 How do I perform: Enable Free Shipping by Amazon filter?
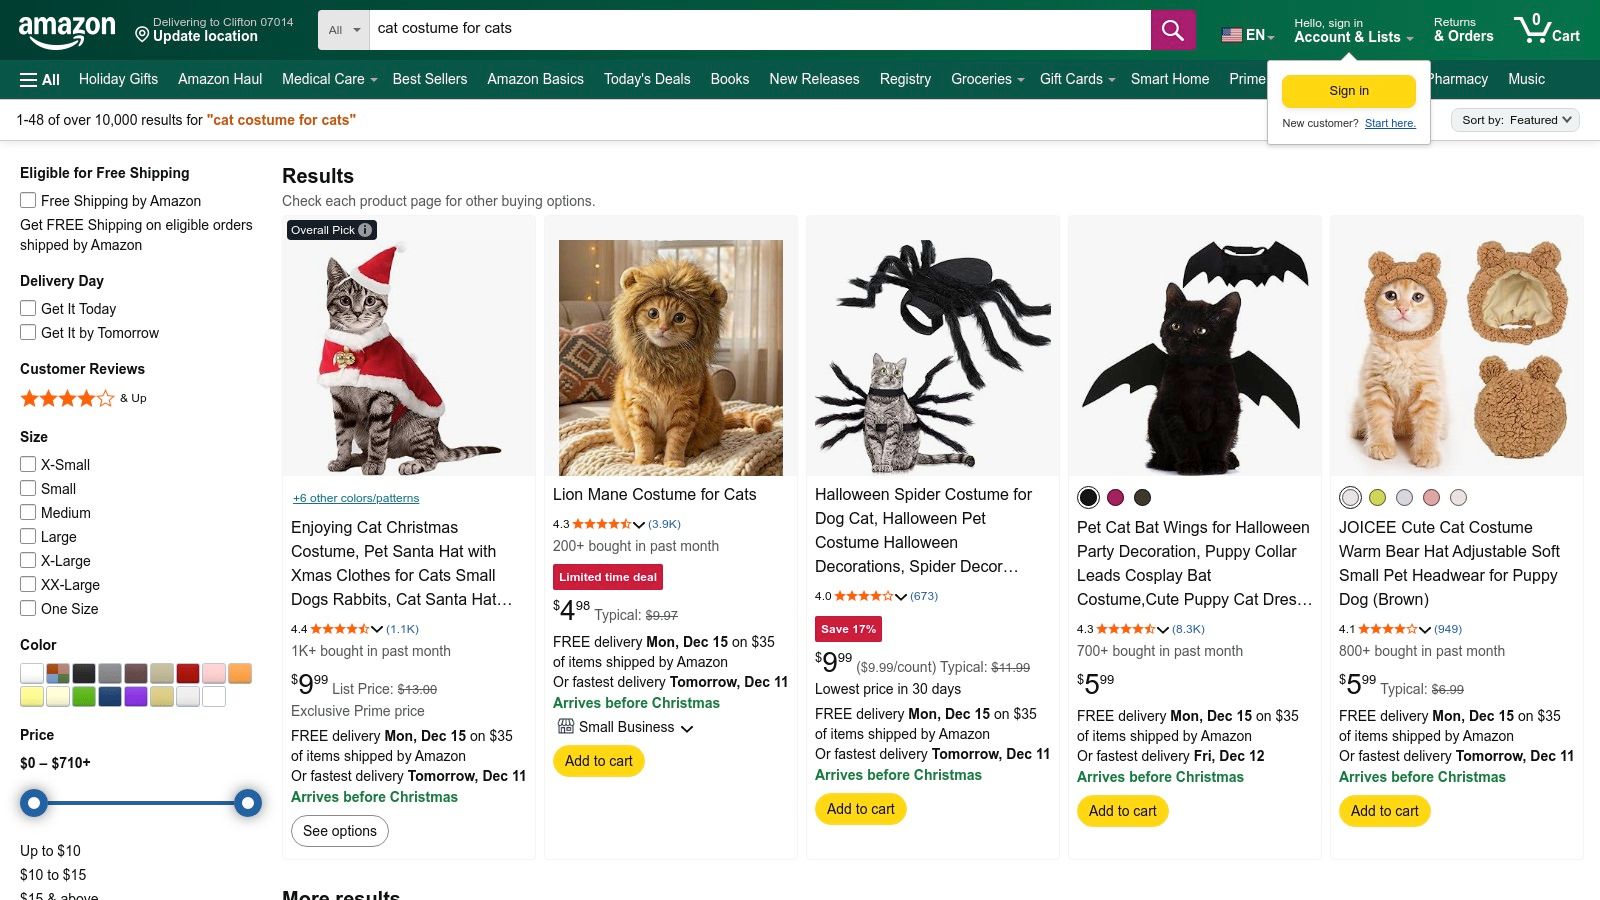pyautogui.click(x=27, y=200)
